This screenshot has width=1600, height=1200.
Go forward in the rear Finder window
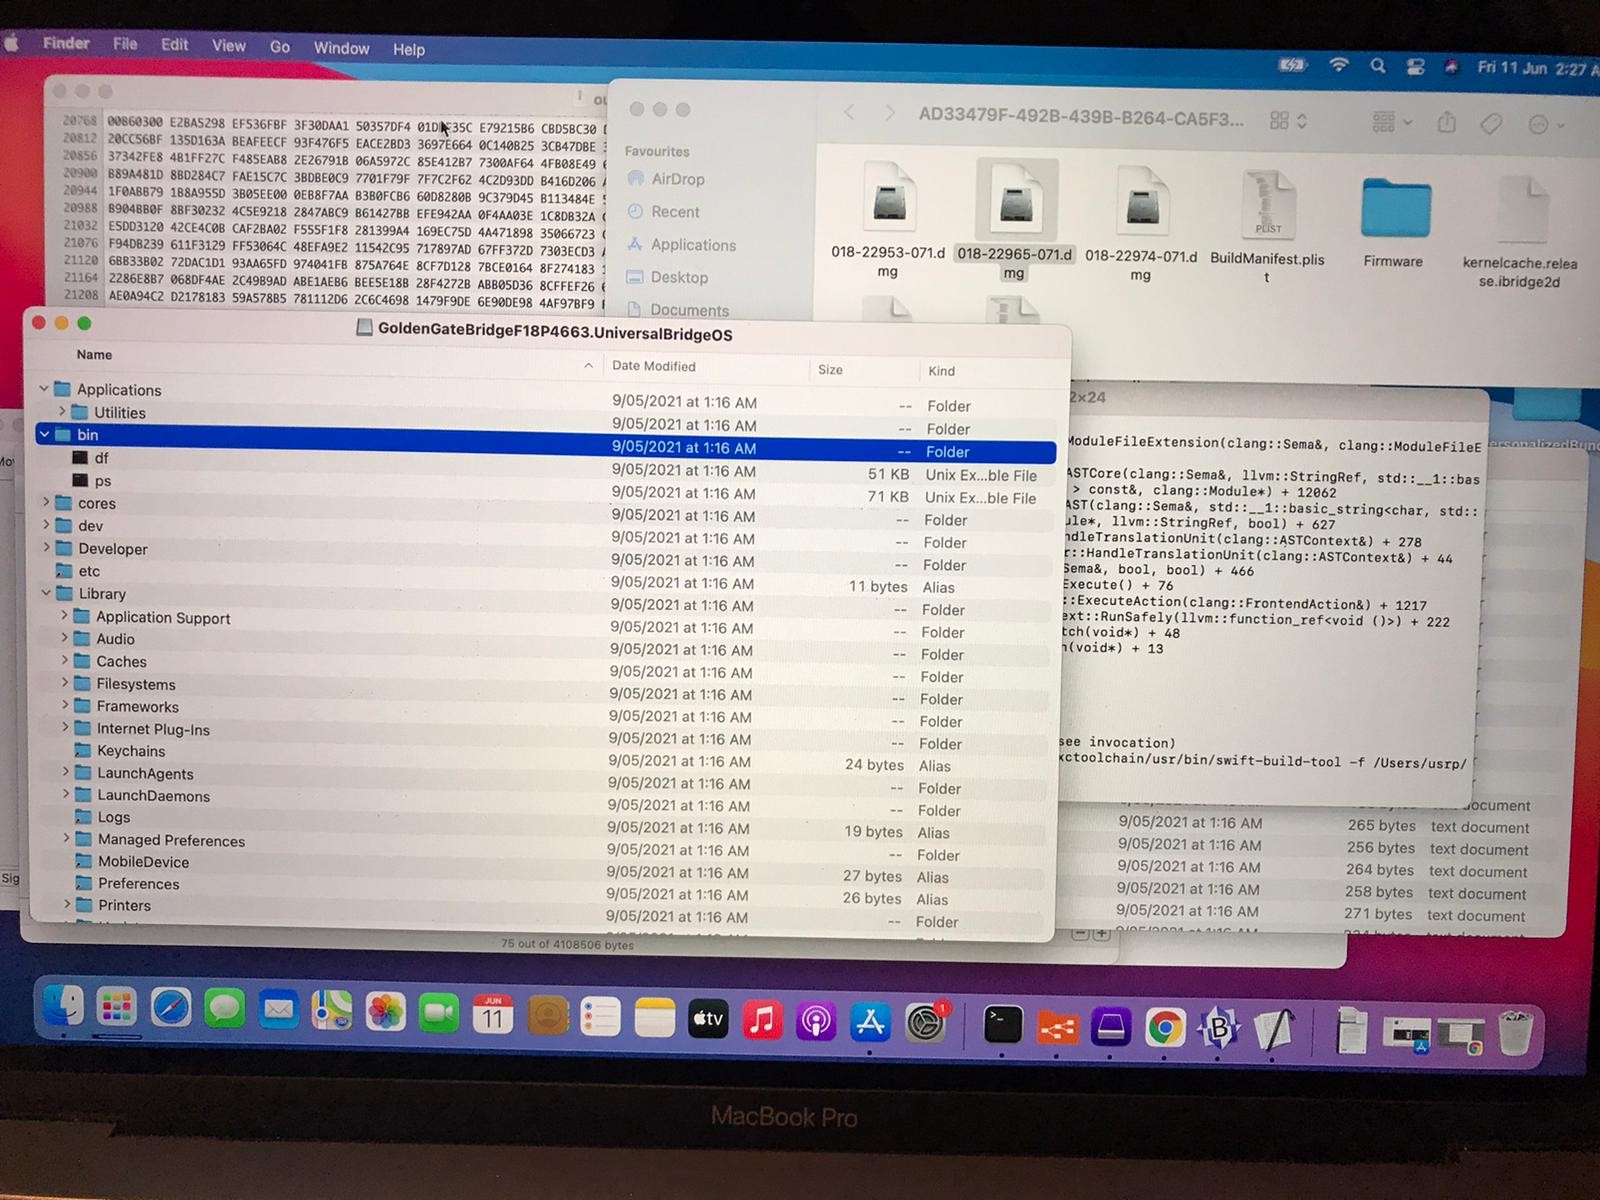click(889, 113)
